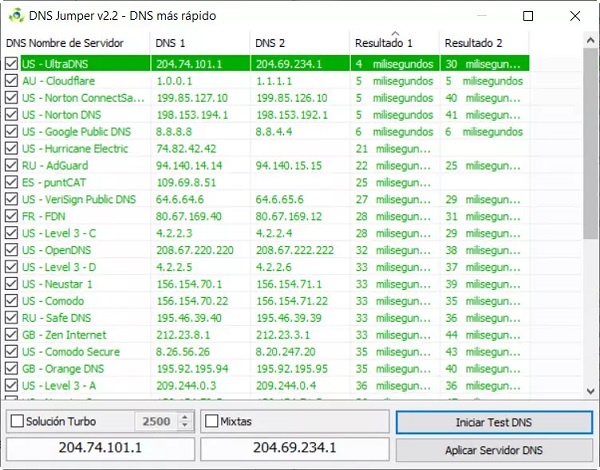Enable the Solución Turbo checkbox
Viewport: 600px width, 470px height.
point(17,421)
